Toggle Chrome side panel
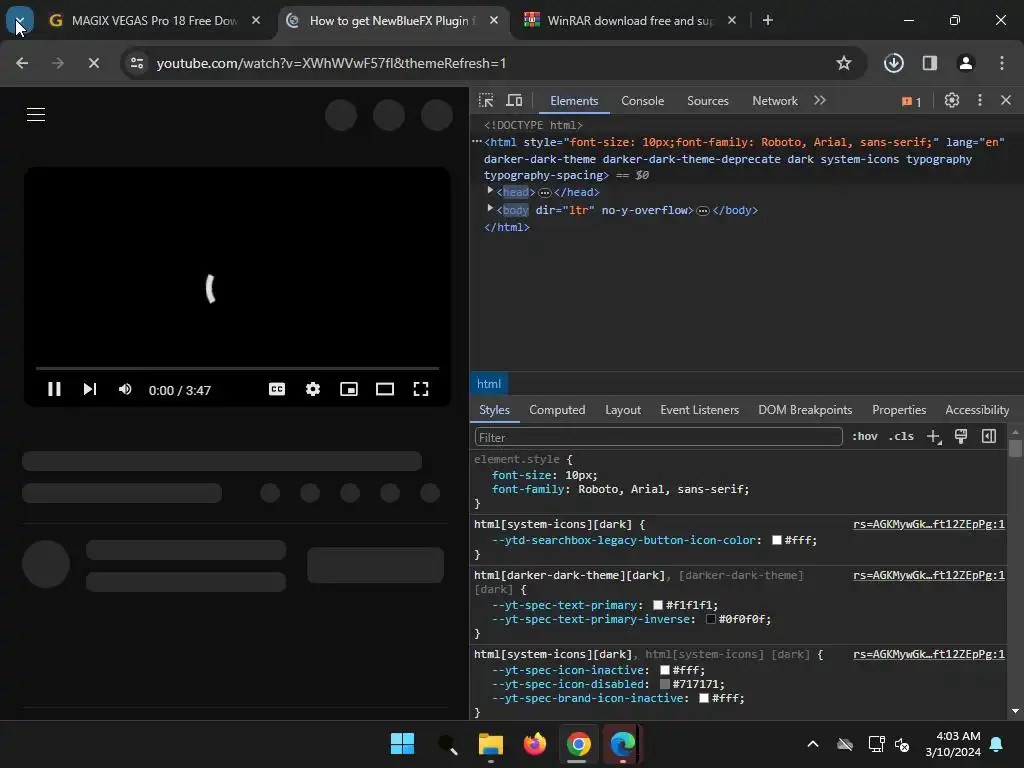1024x768 pixels. click(929, 63)
